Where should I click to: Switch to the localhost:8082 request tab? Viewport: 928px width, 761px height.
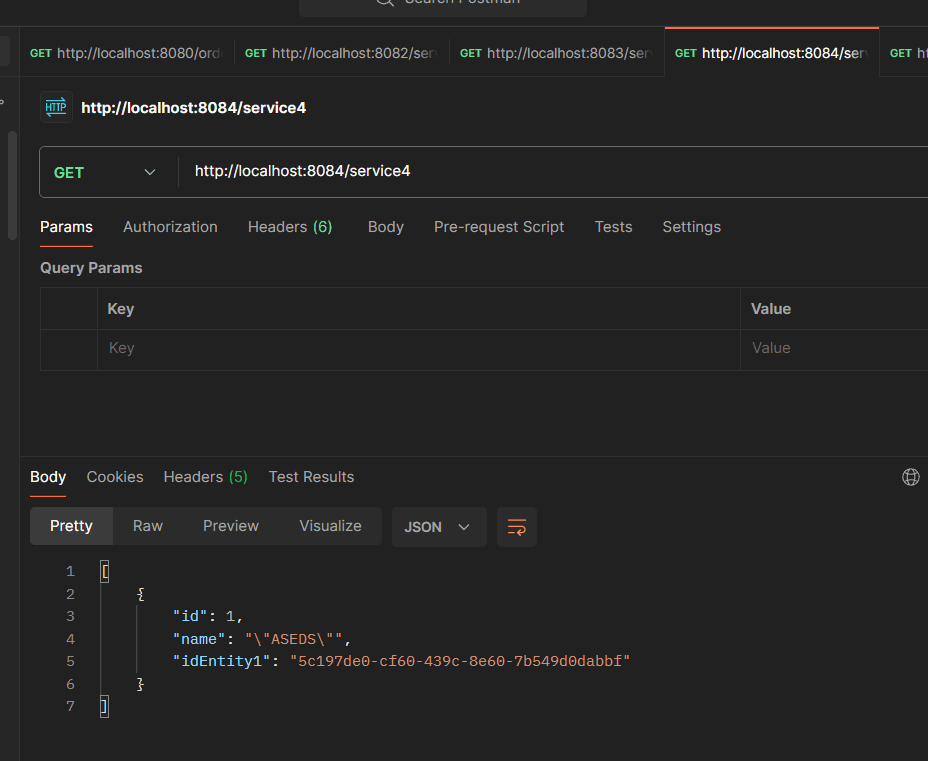click(341, 53)
